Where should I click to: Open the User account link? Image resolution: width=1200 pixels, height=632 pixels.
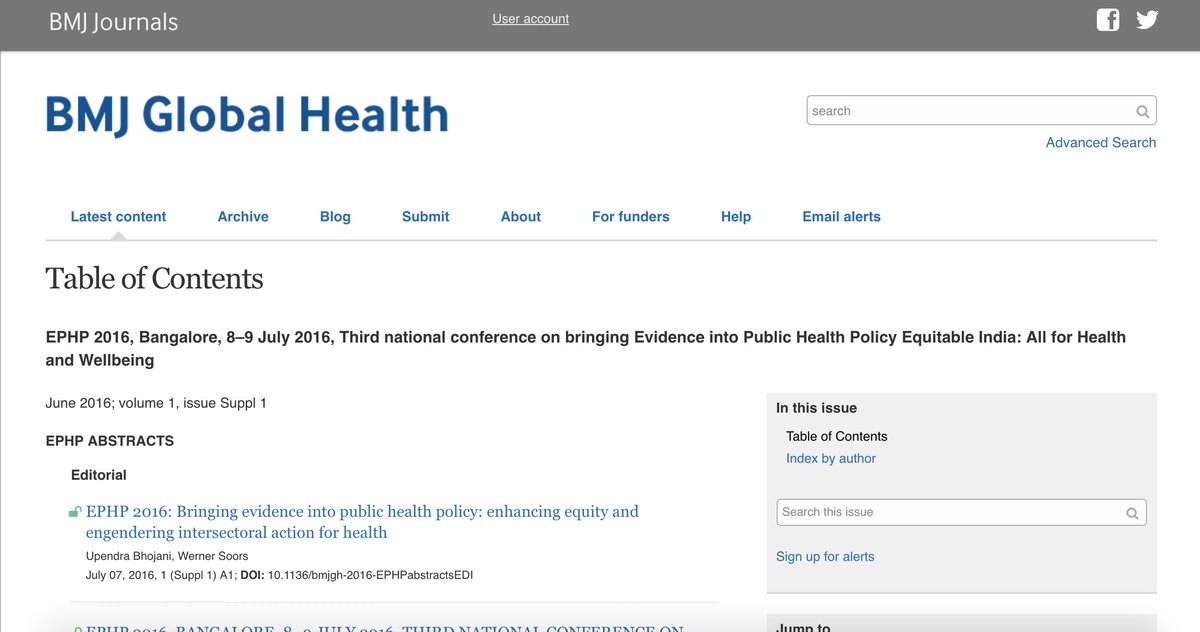coord(531,19)
